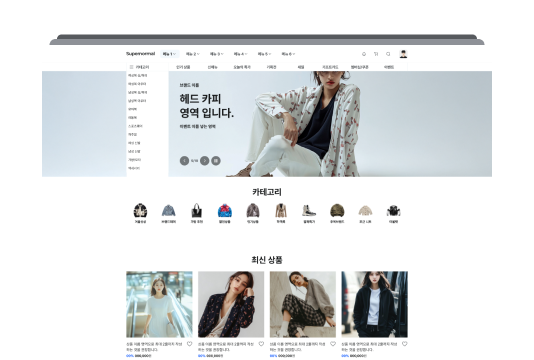Screen dimensions: 534x360
Task: Open the 메뉴 2 dropdown
Action: pyautogui.click(x=193, y=54)
